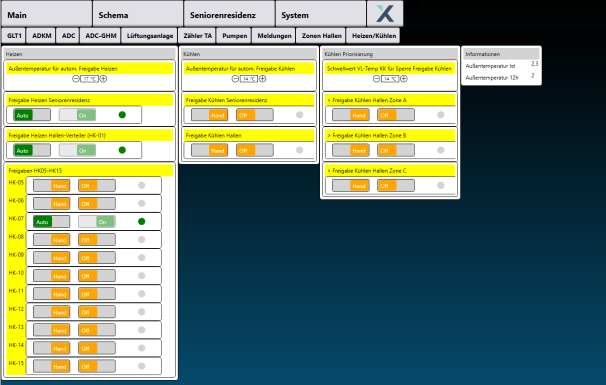Open the Main tab

click(x=46, y=14)
